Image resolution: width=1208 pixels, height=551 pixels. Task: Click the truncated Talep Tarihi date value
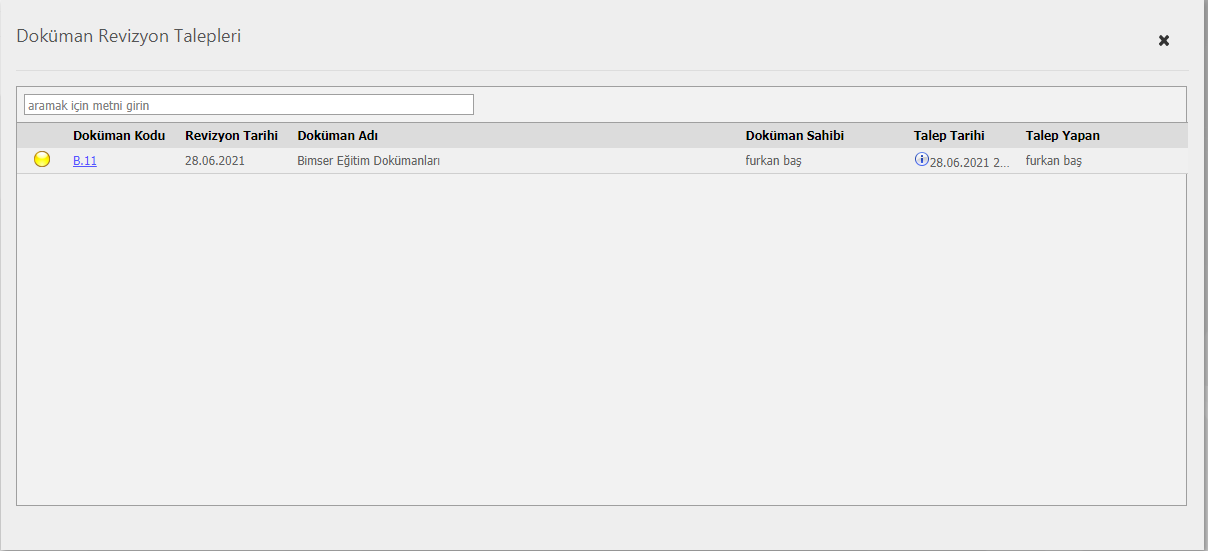point(969,162)
